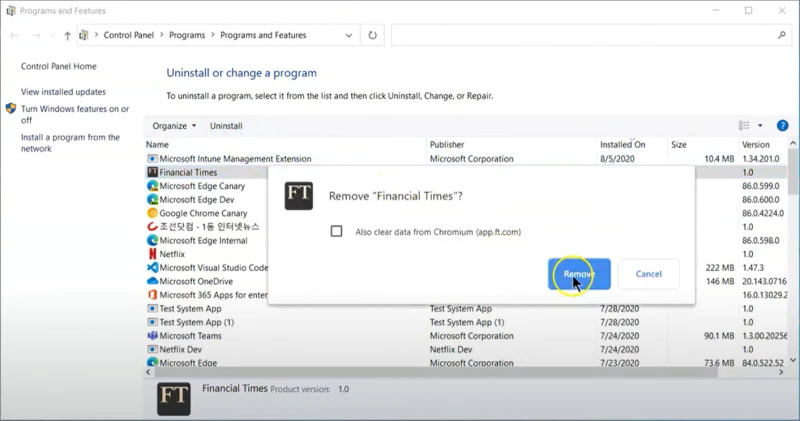Screen dimensions: 800x421
Task: Click the Back arrow navigation button
Action: (x=14, y=35)
